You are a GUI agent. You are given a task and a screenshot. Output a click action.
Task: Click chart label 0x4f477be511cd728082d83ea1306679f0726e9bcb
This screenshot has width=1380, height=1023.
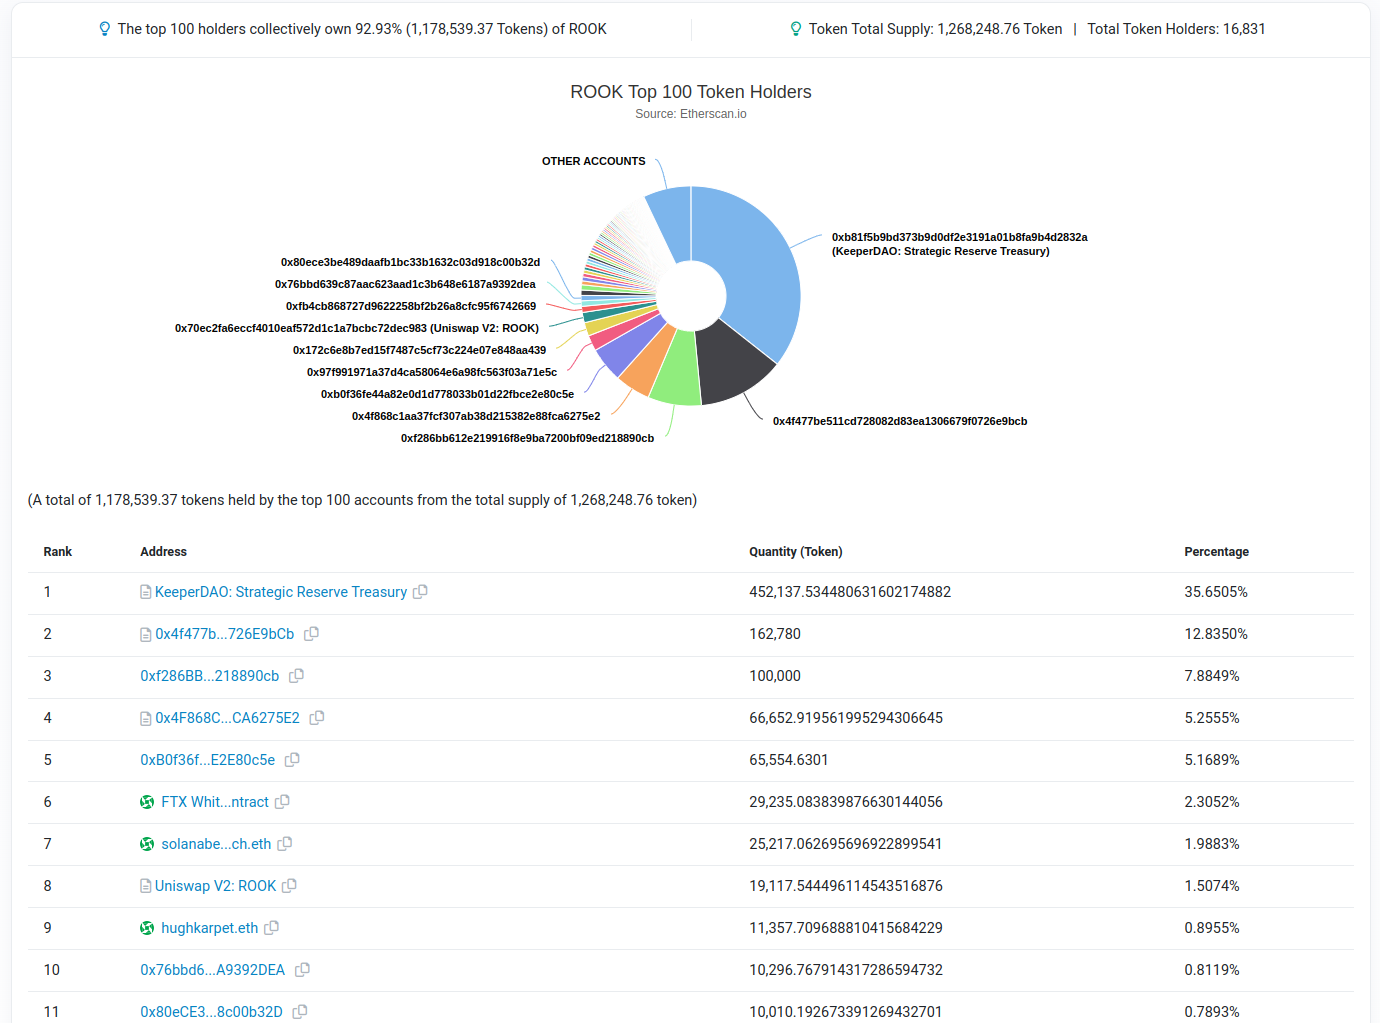900,421
